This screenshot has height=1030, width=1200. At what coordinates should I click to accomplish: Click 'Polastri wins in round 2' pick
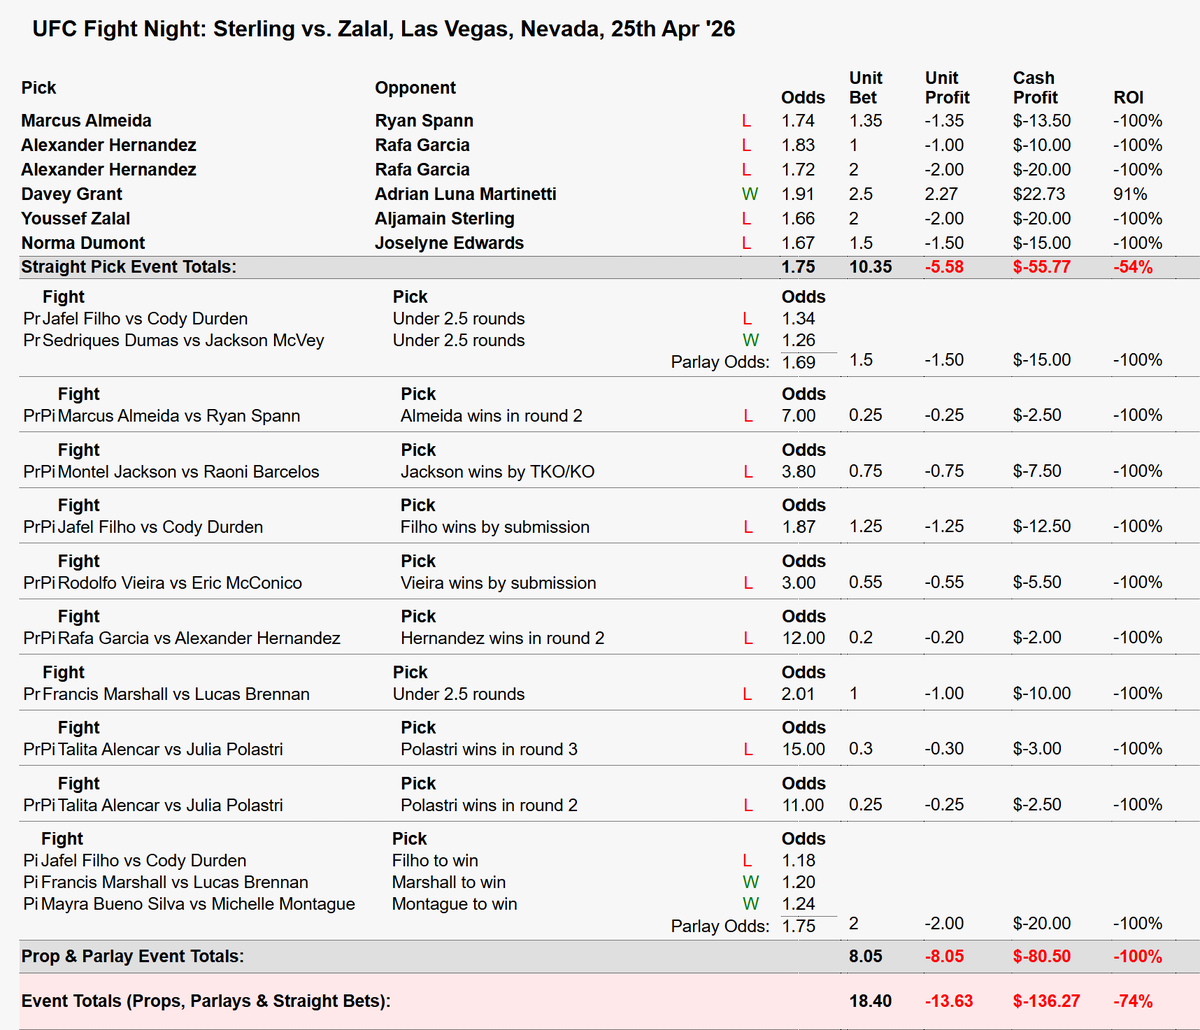[489, 805]
